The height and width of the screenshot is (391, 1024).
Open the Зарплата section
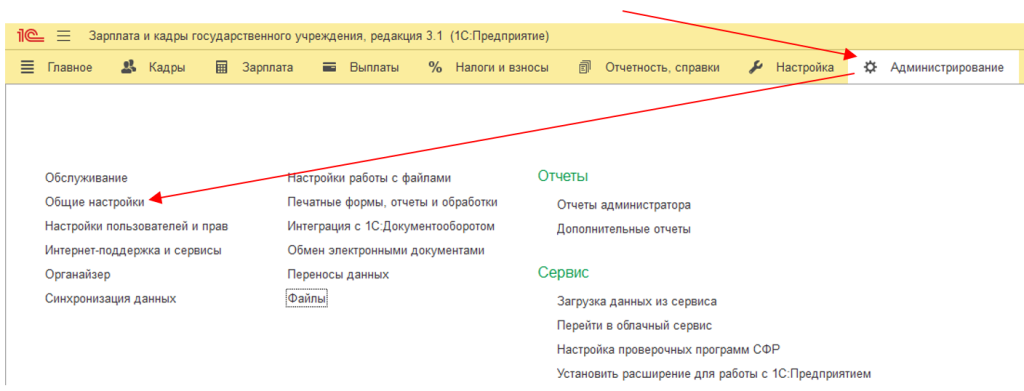tap(268, 67)
